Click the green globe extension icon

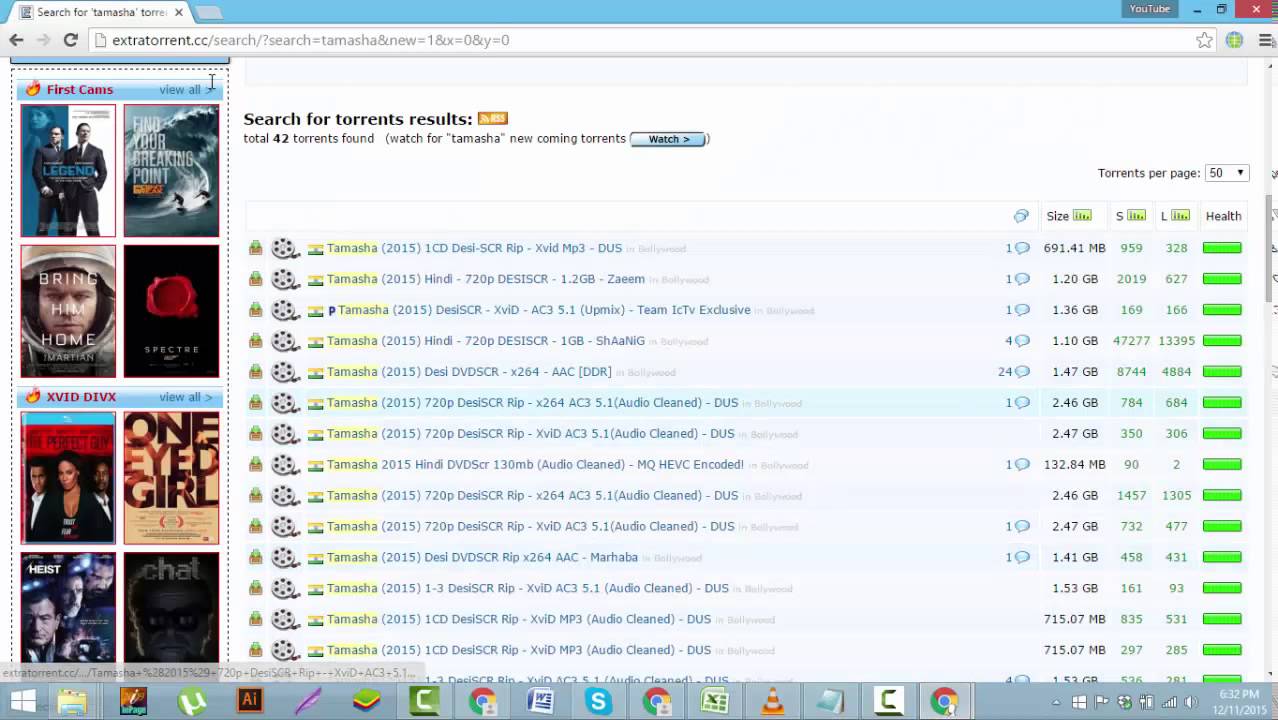[x=1234, y=40]
